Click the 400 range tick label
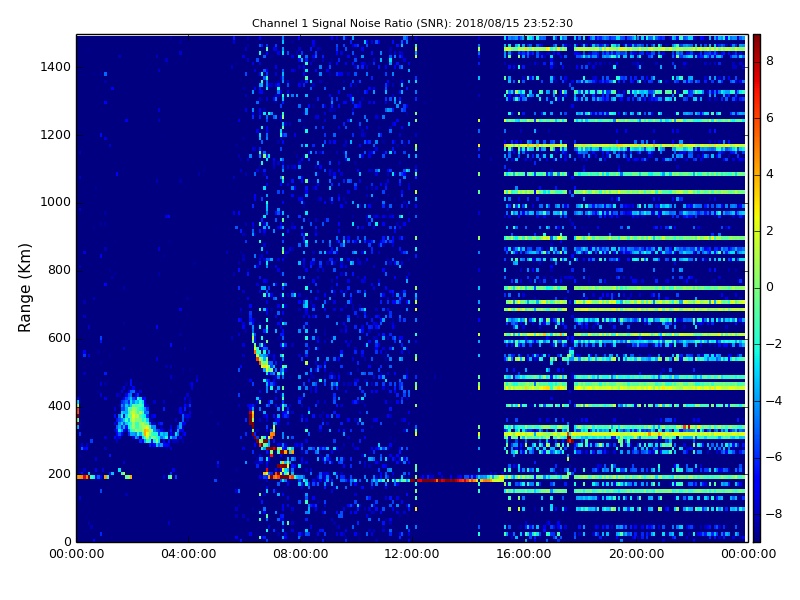 (59, 406)
